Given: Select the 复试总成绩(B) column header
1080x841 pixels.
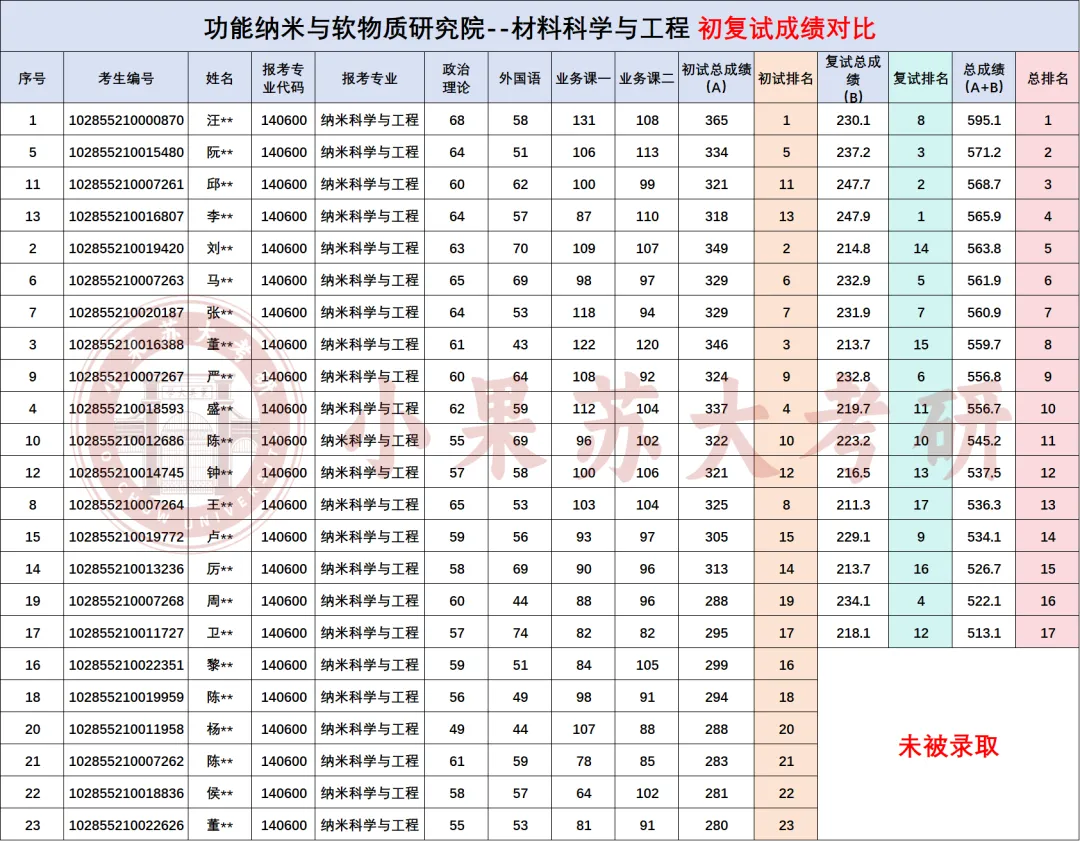Looking at the screenshot, I should tap(853, 78).
